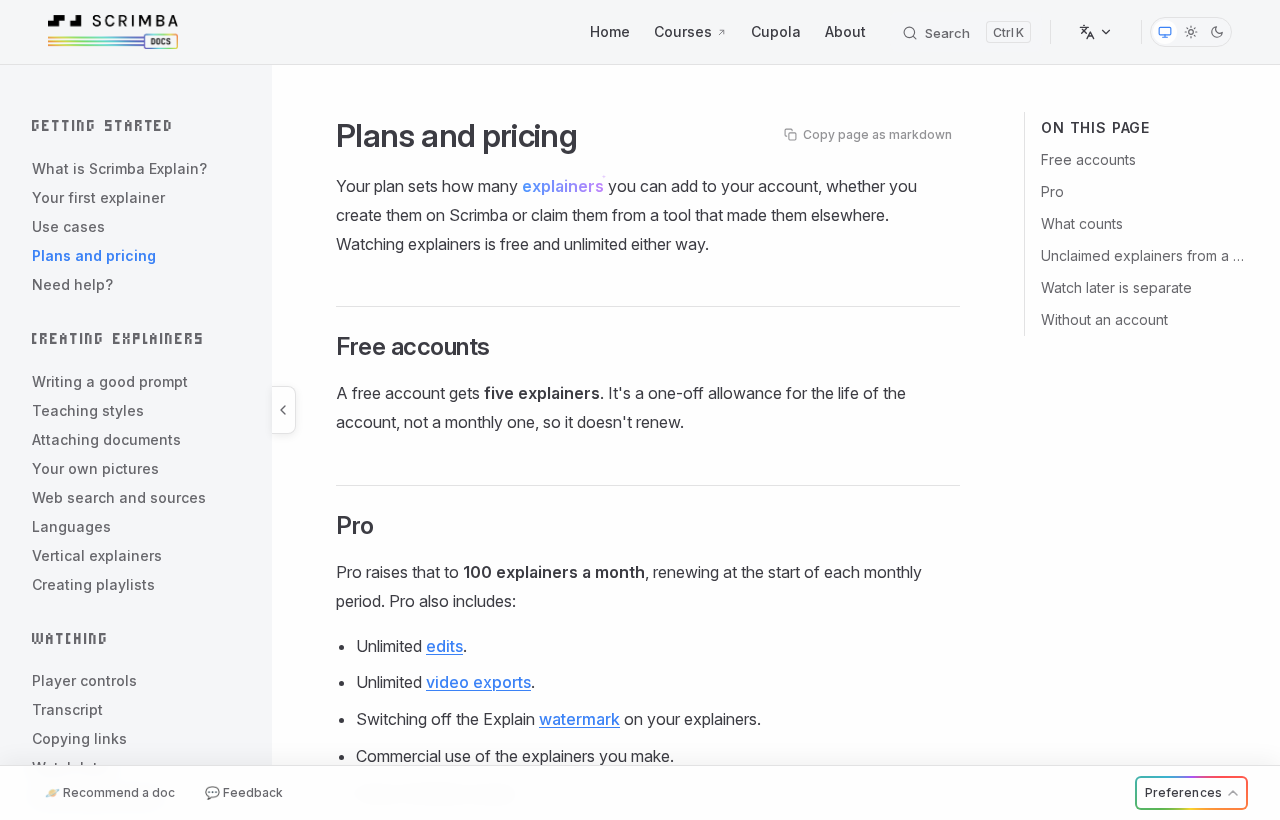Open Courses external link in navbar
The width and height of the screenshot is (1280, 820).
pos(690,32)
